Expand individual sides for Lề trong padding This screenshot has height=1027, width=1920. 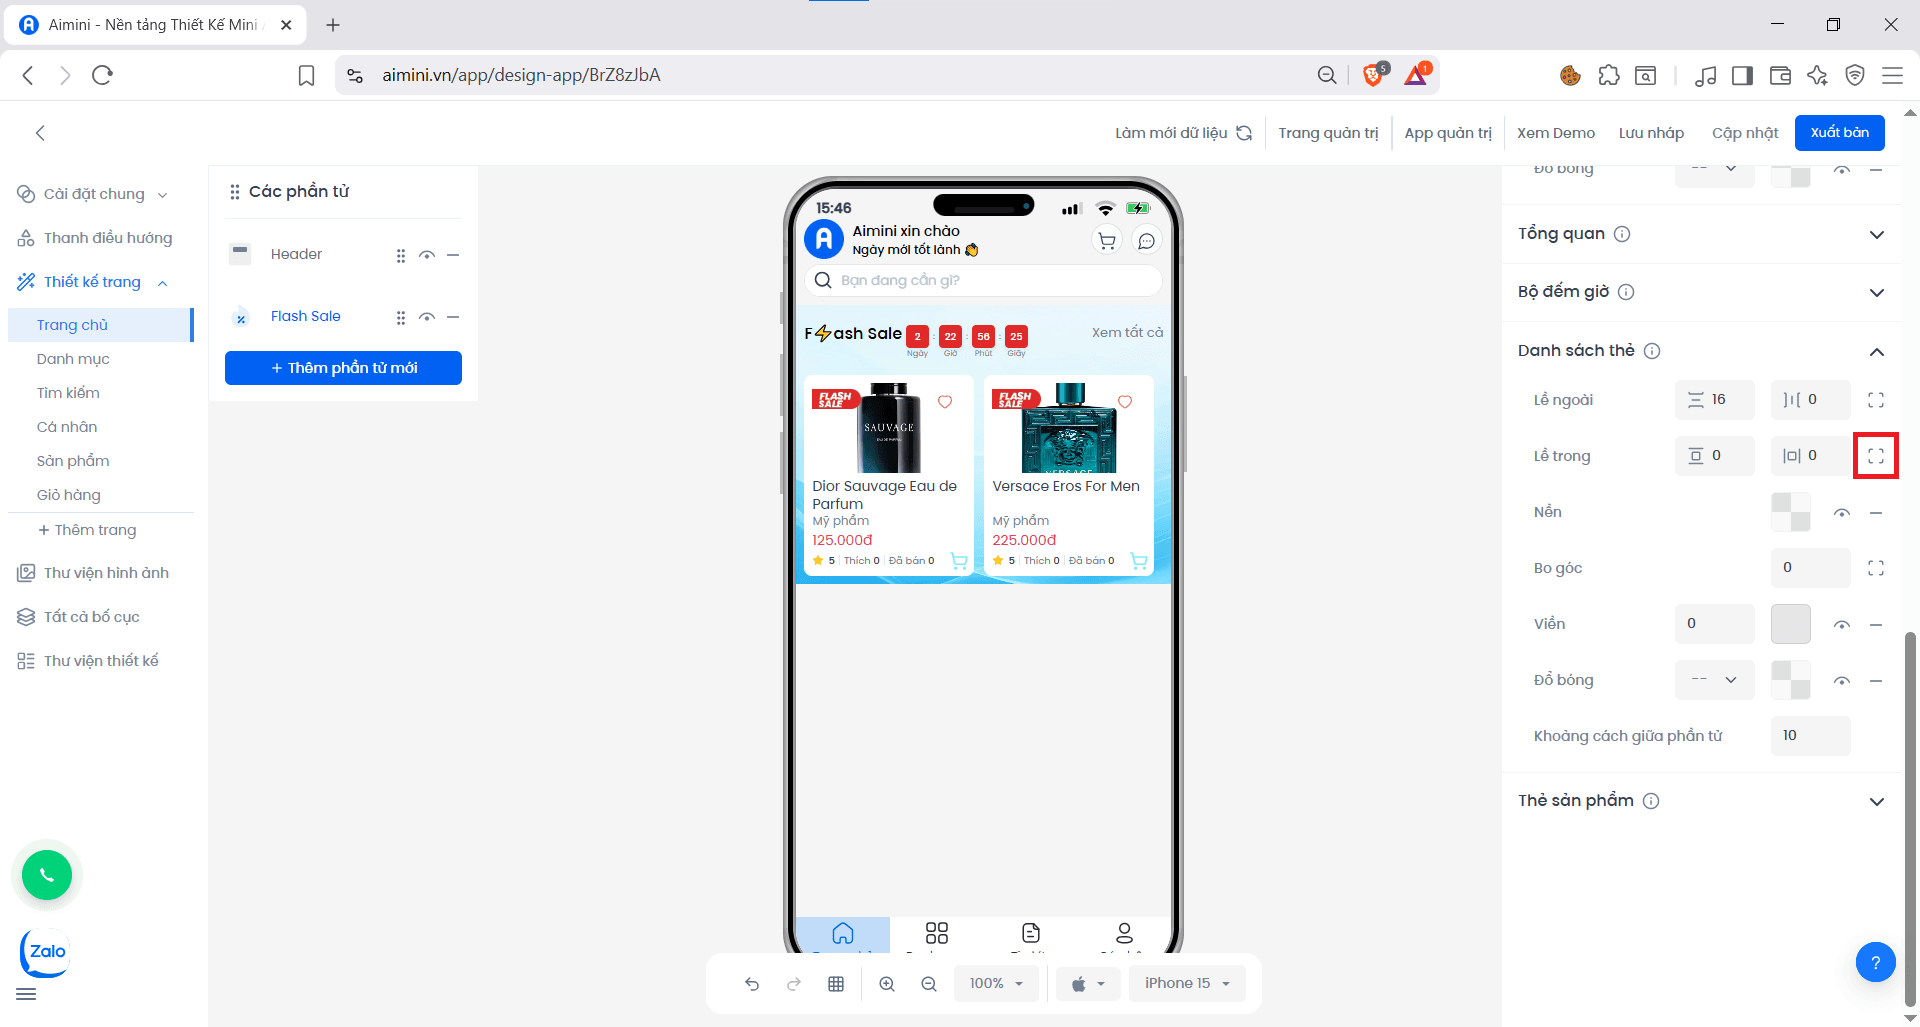pos(1875,456)
